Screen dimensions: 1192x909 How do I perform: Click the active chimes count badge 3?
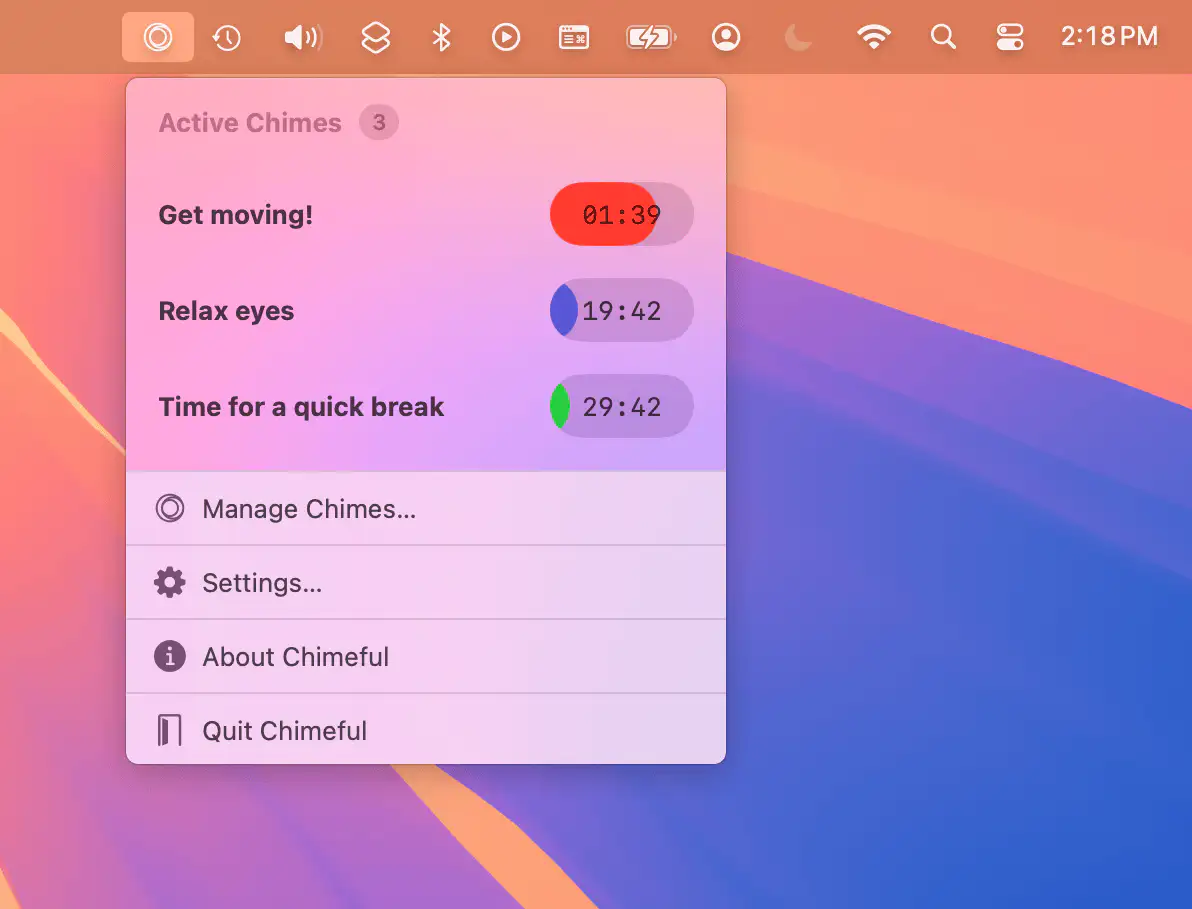coord(379,122)
